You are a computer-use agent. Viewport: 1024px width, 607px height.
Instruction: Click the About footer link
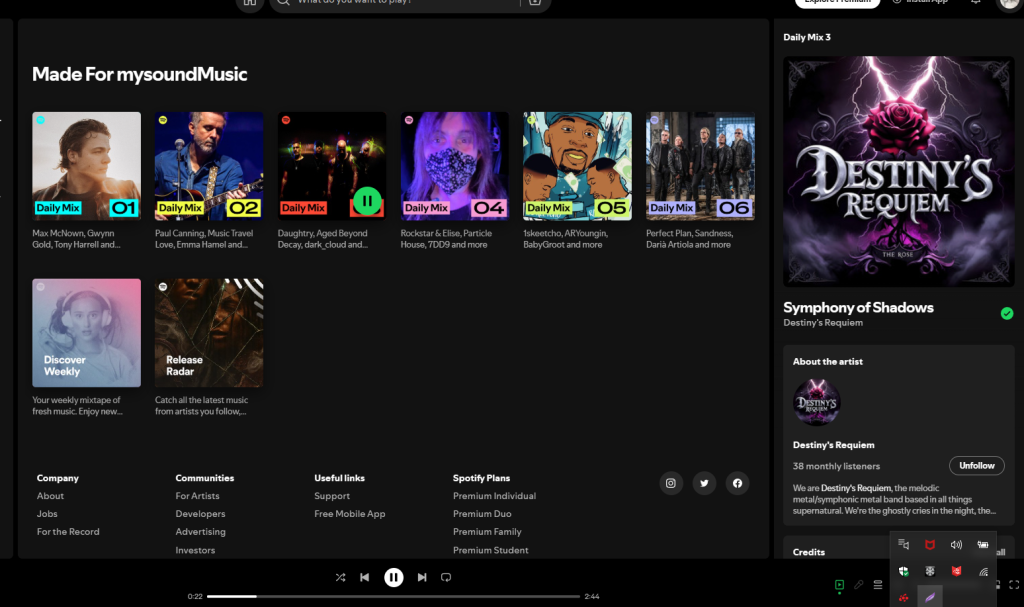[50, 496]
